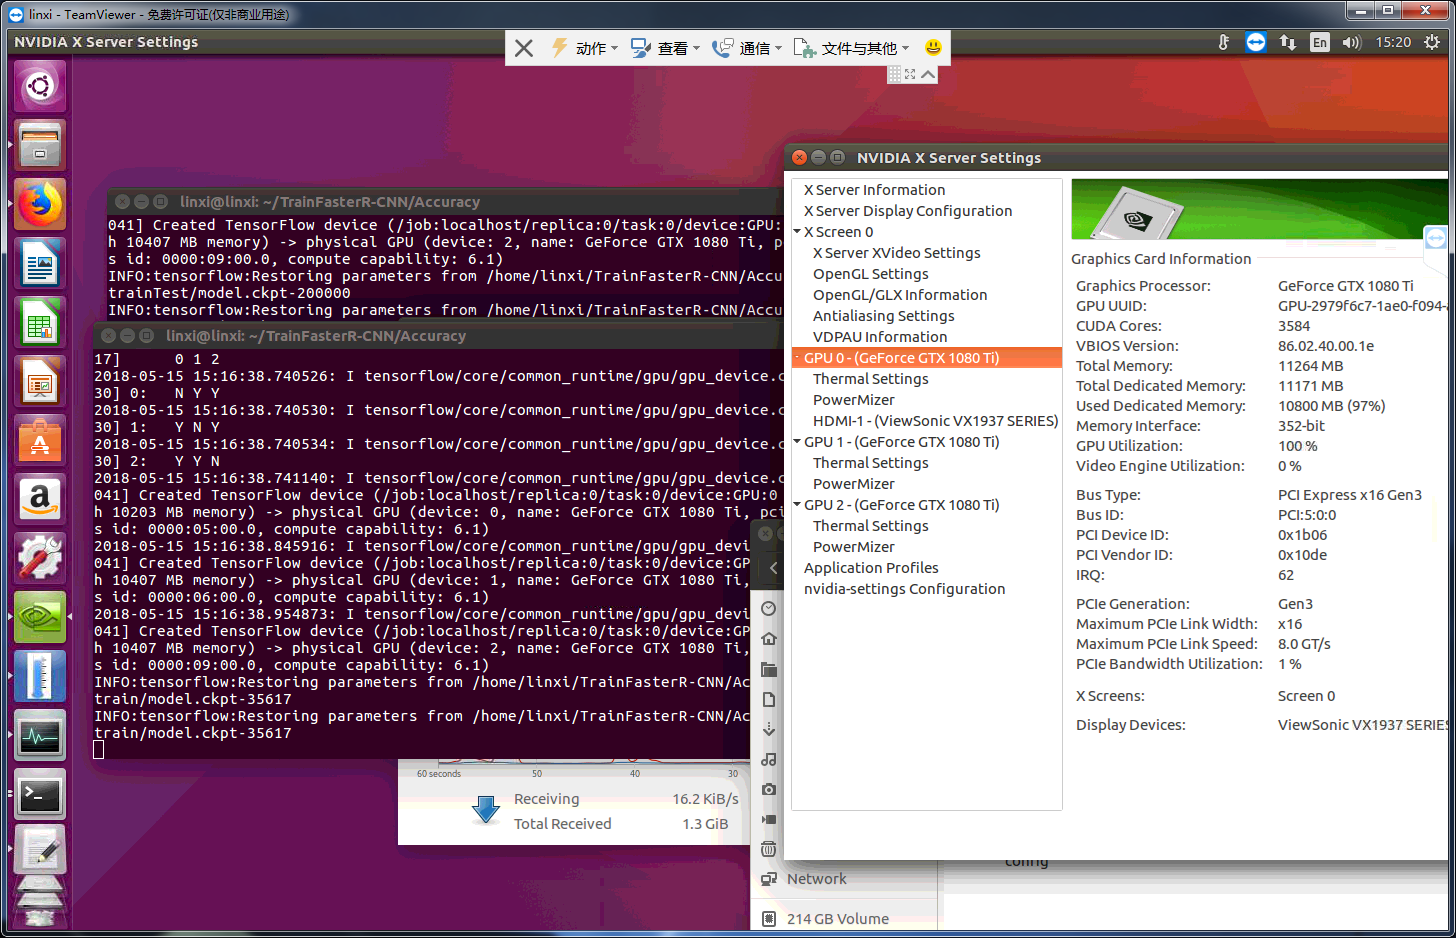Select OpenGL/GLX Information
Screen dimensions: 1456x938
(900, 295)
